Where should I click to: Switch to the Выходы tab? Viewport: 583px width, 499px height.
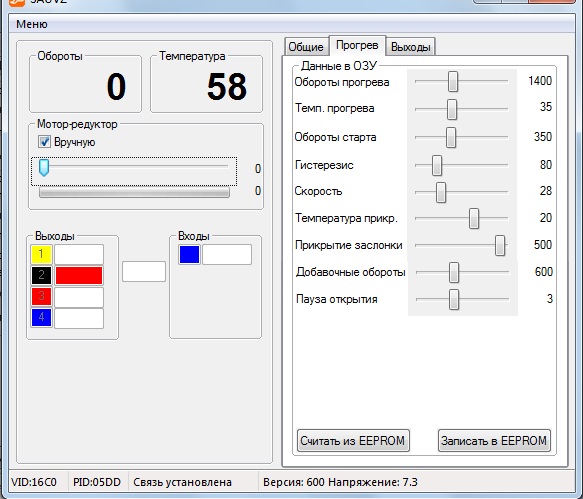pyautogui.click(x=410, y=47)
